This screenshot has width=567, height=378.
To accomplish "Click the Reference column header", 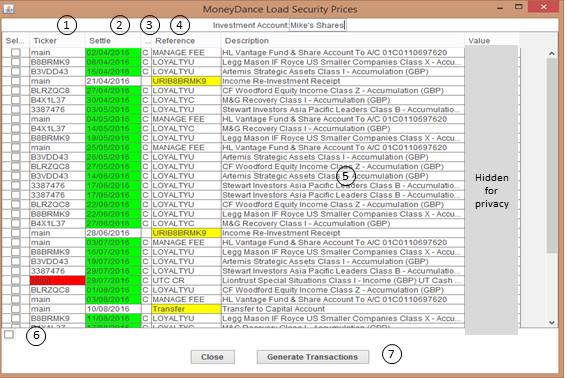I will 186,41.
